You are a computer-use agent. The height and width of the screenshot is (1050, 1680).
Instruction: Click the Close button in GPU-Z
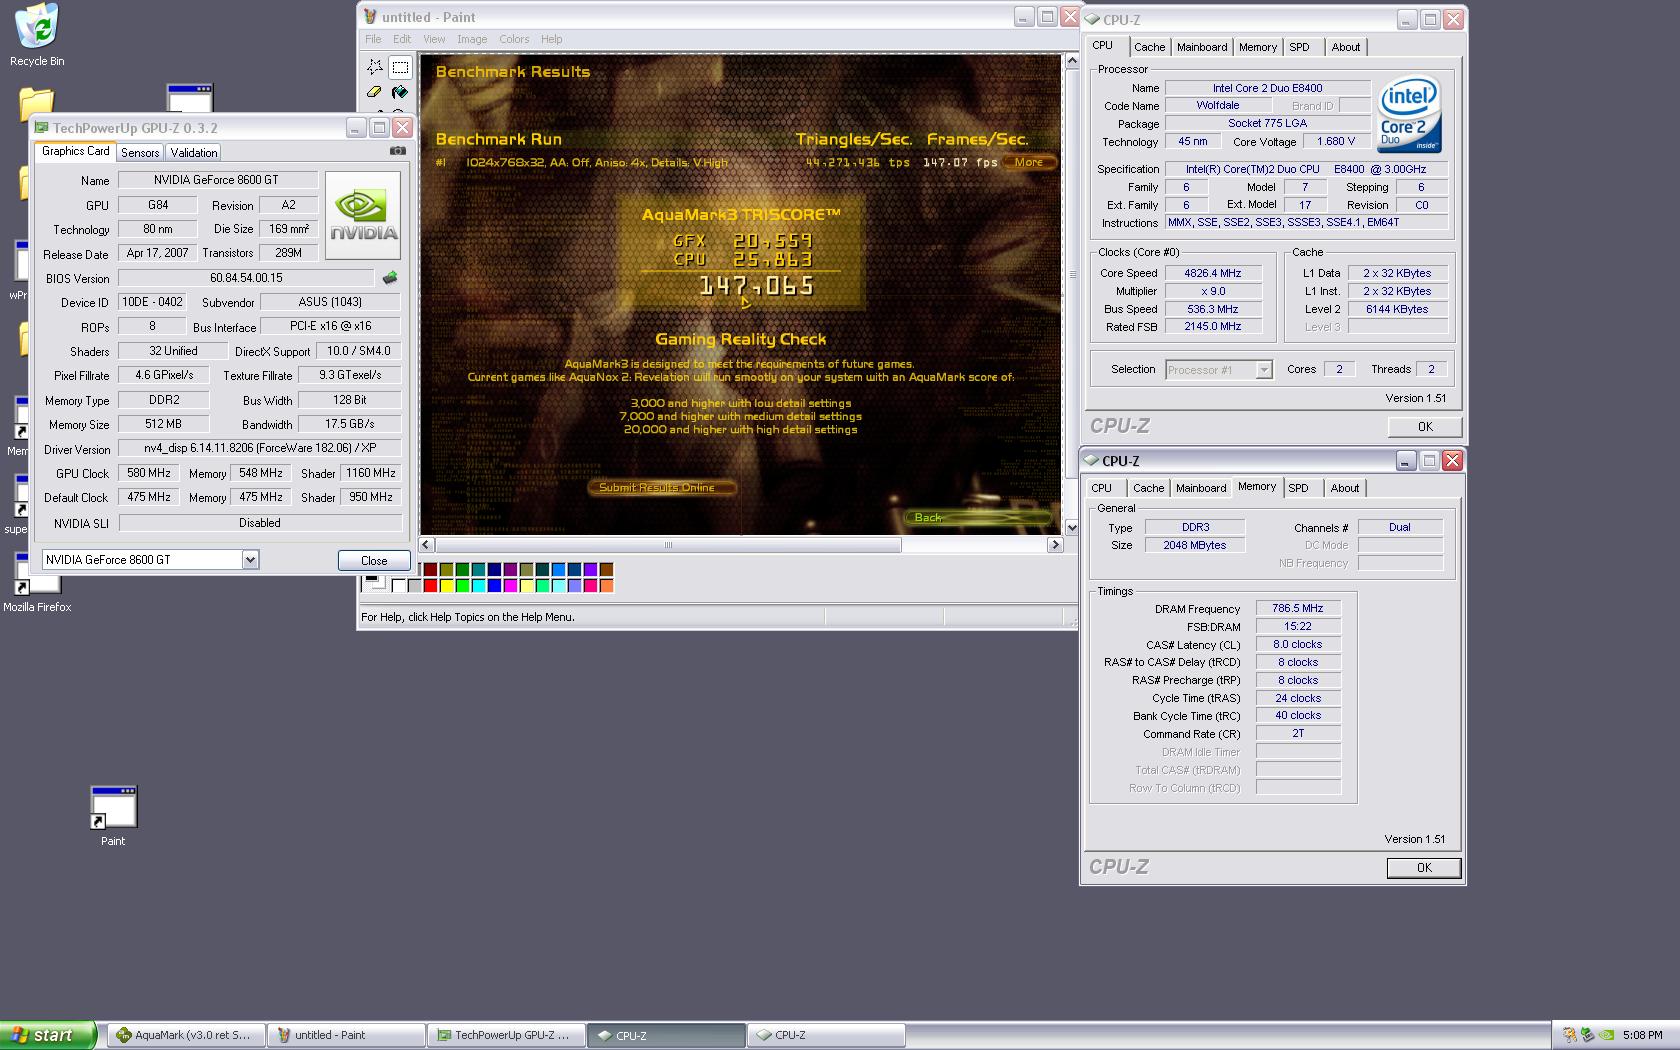[374, 561]
